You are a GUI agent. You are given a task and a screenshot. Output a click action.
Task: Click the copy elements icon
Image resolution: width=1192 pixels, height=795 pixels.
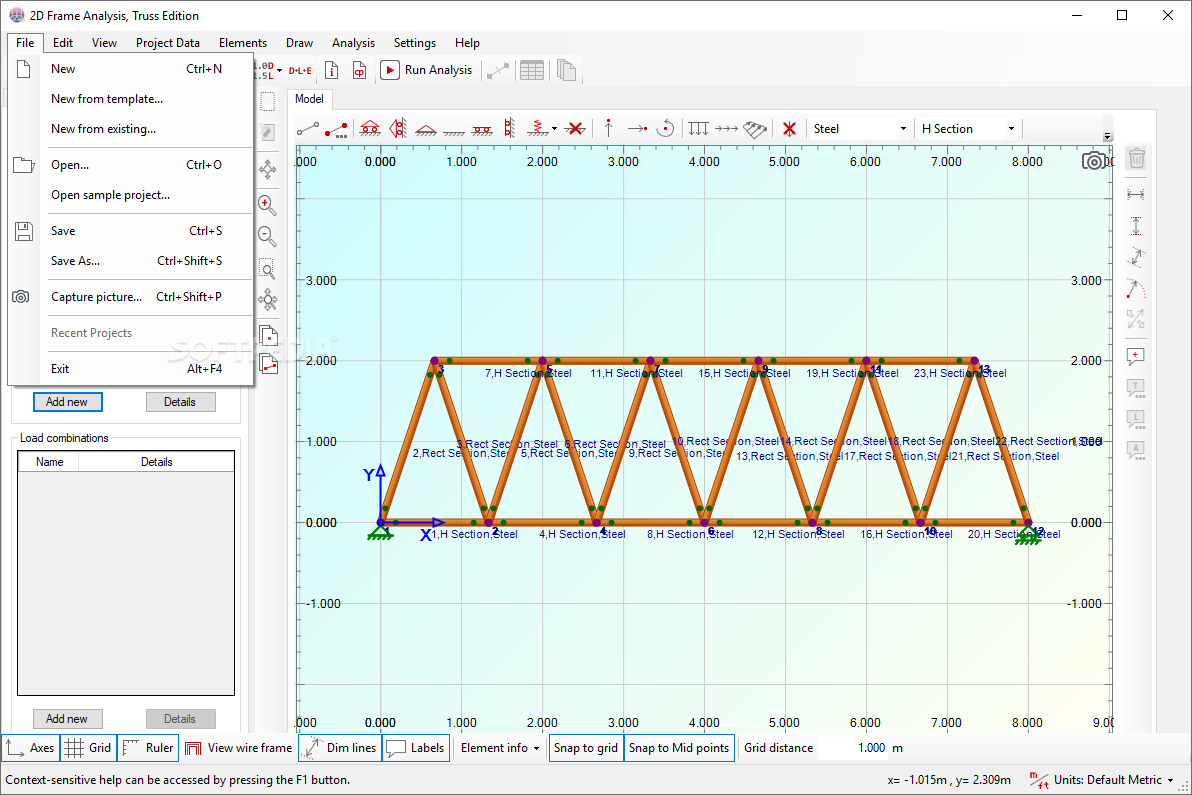click(268, 365)
